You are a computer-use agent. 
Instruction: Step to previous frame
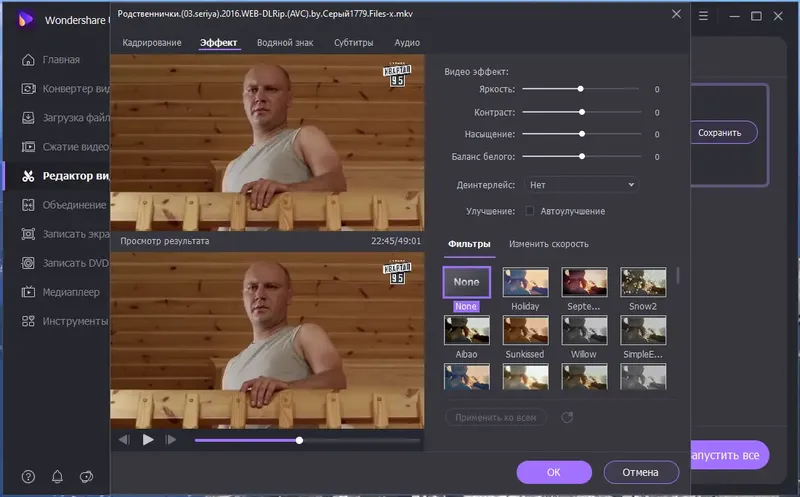tap(124, 439)
